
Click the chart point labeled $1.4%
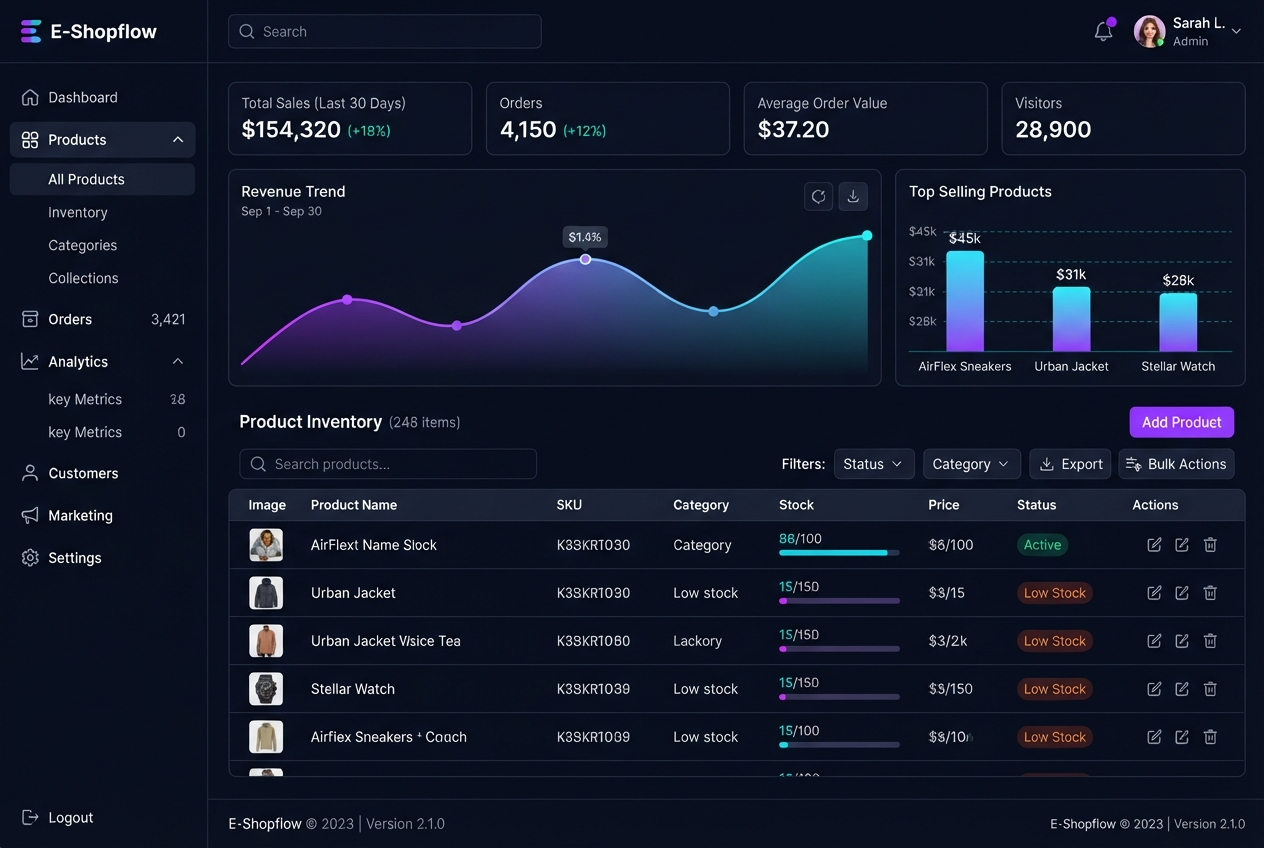pos(585,259)
